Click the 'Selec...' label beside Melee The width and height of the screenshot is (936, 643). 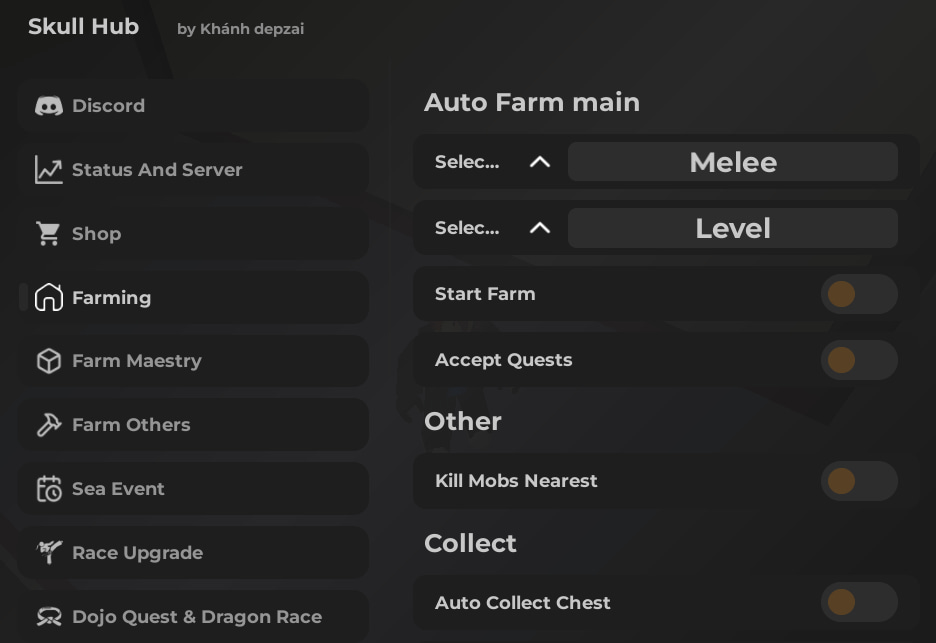(x=467, y=162)
